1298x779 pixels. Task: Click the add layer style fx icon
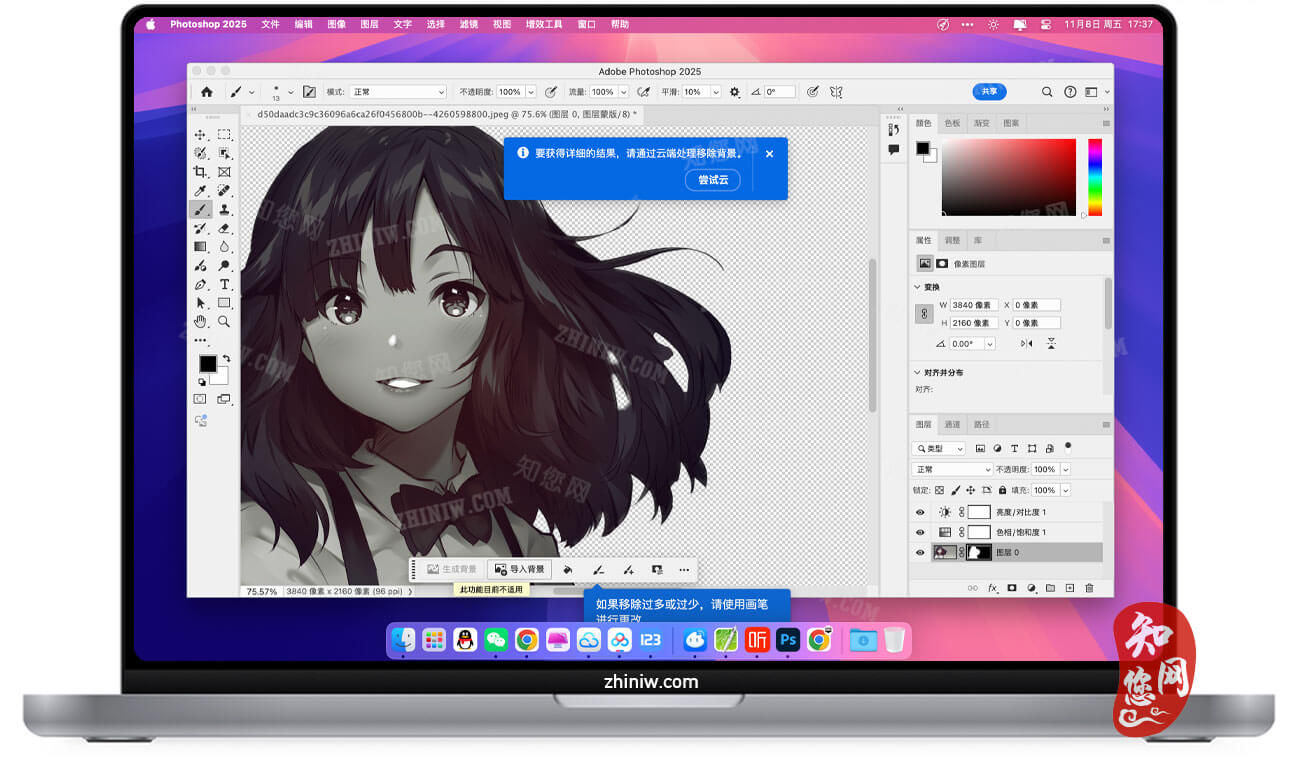pyautogui.click(x=993, y=588)
